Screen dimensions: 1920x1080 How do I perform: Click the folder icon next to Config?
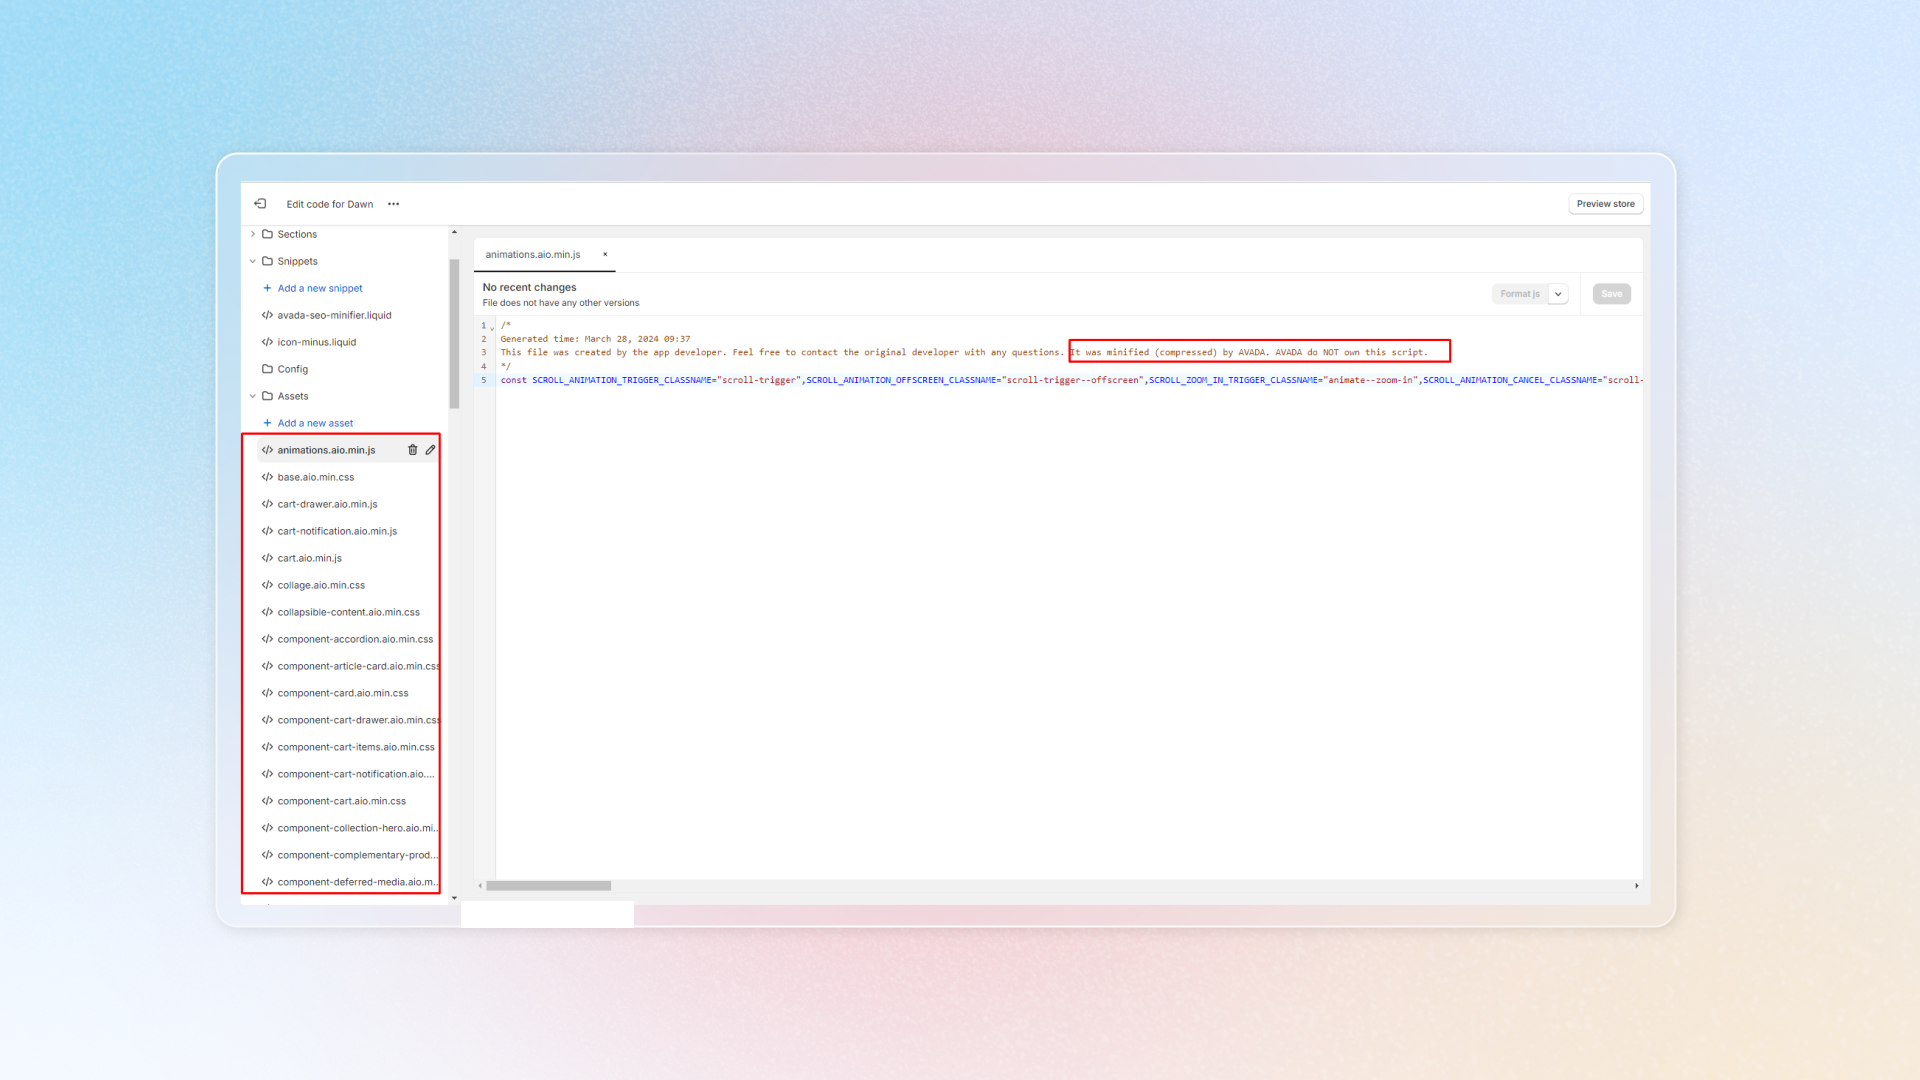coord(267,369)
